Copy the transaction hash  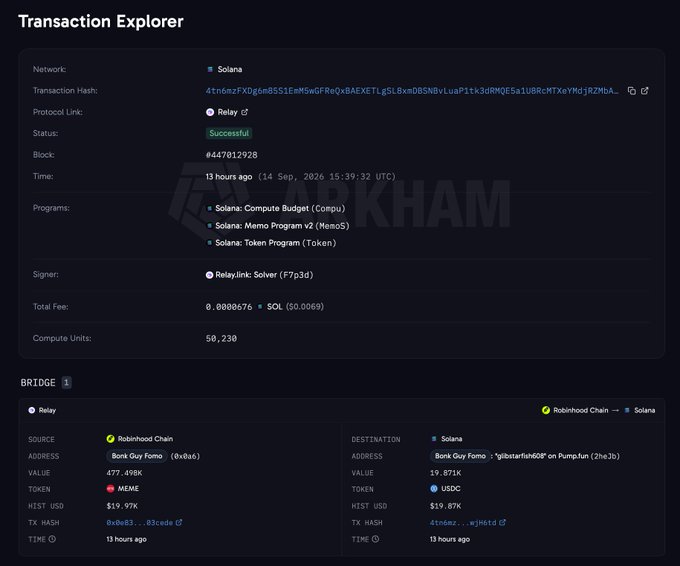(632, 91)
